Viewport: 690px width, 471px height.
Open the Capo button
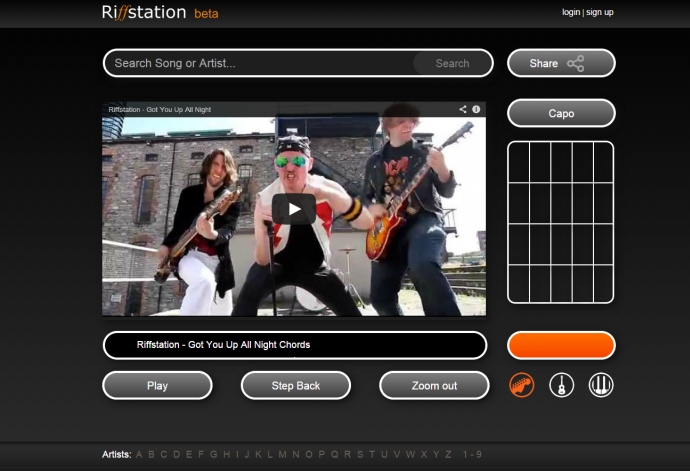pyautogui.click(x=561, y=114)
